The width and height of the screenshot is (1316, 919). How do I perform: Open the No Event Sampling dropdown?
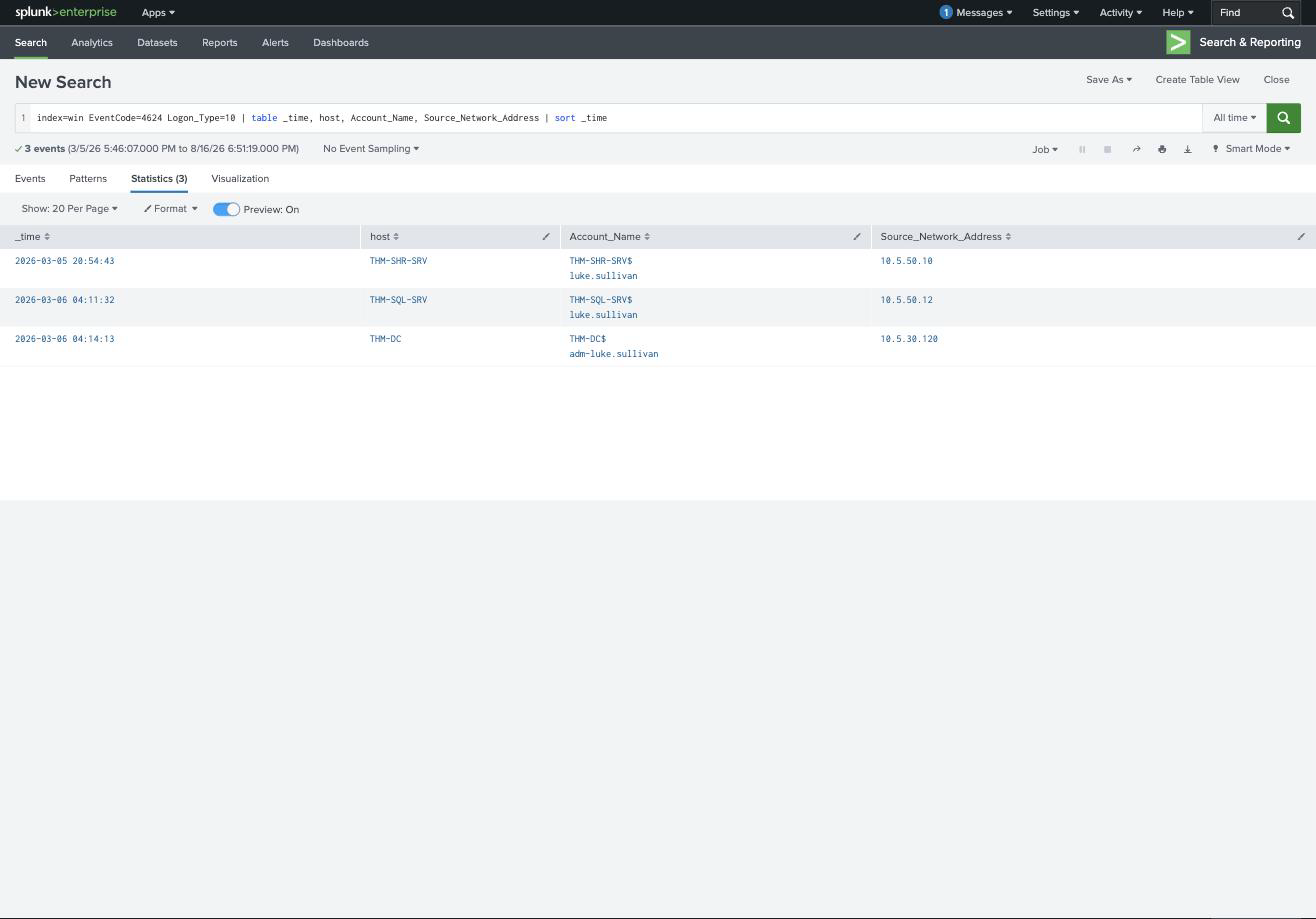(371, 149)
